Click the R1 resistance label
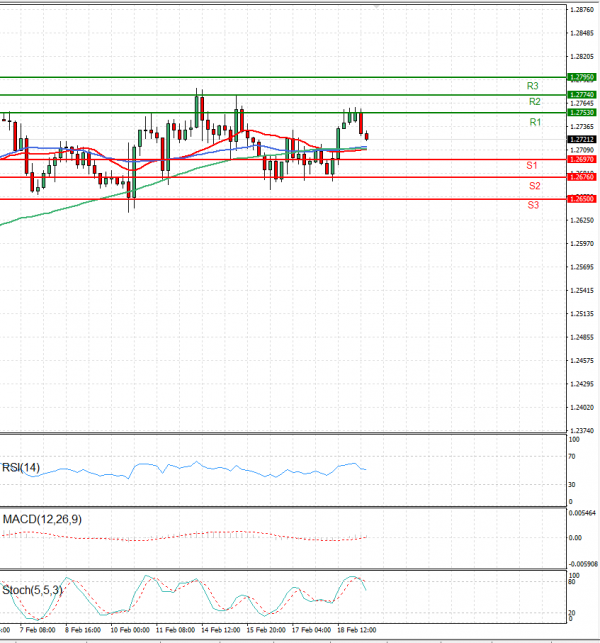The width and height of the screenshot is (600, 643). [x=535, y=122]
